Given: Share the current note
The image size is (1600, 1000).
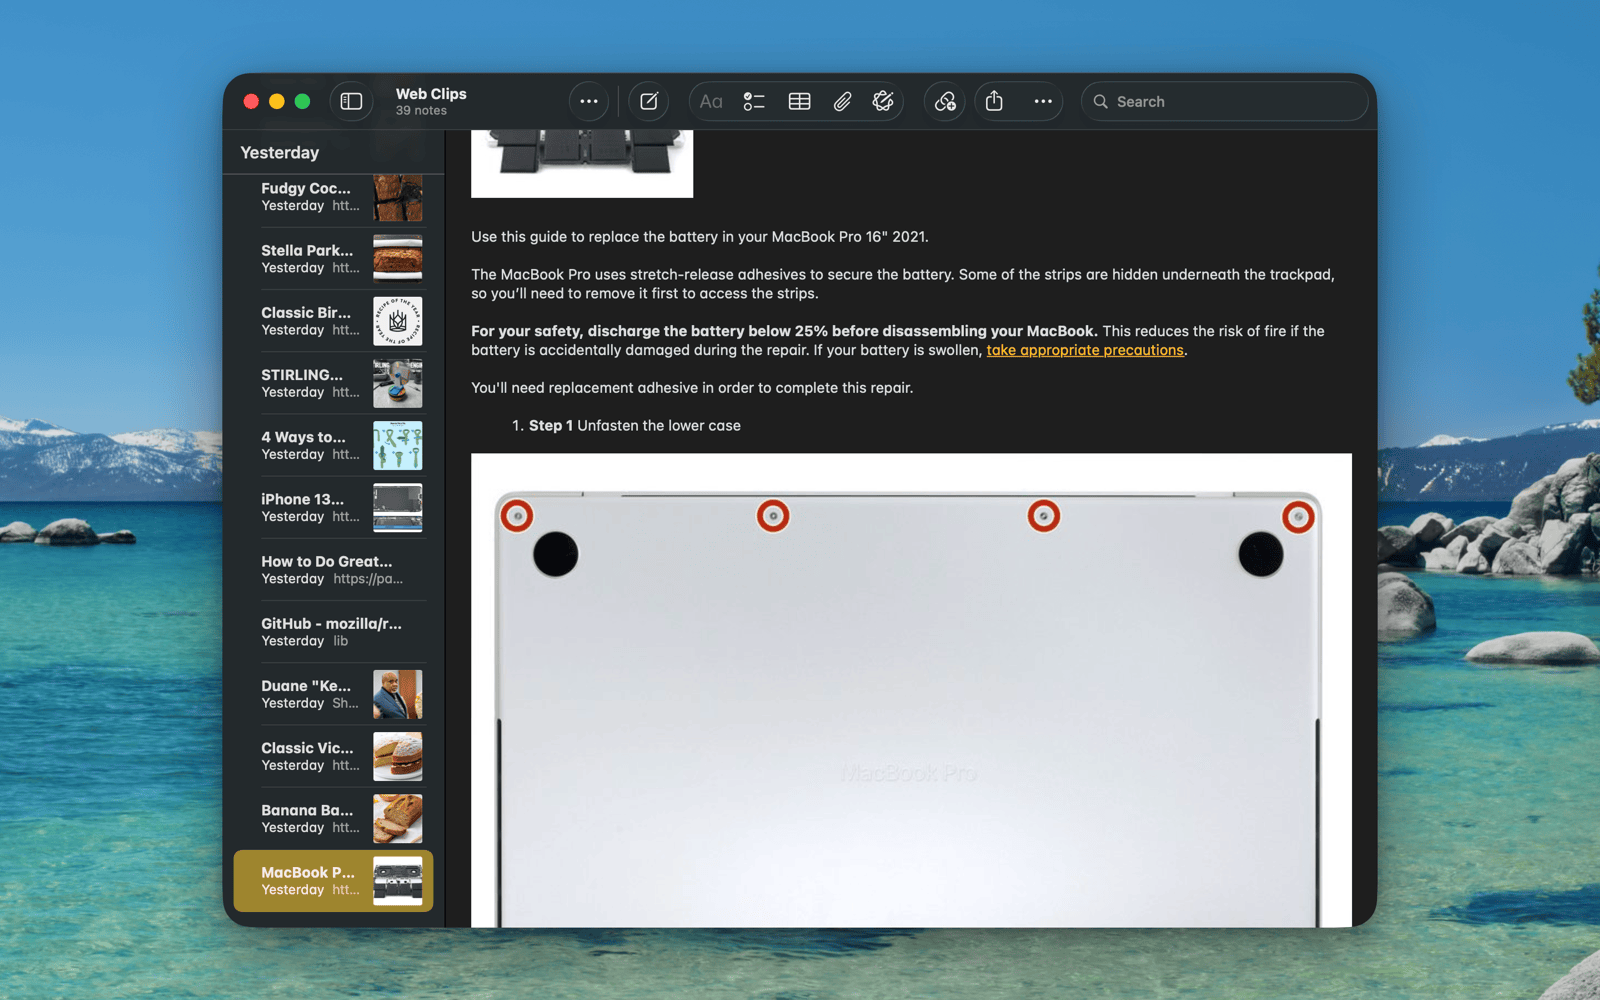Looking at the screenshot, I should click(994, 101).
